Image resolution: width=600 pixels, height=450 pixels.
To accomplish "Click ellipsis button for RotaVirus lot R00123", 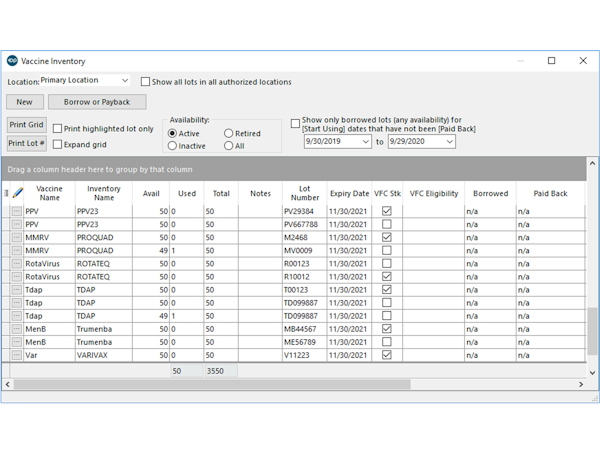I will (x=16, y=264).
